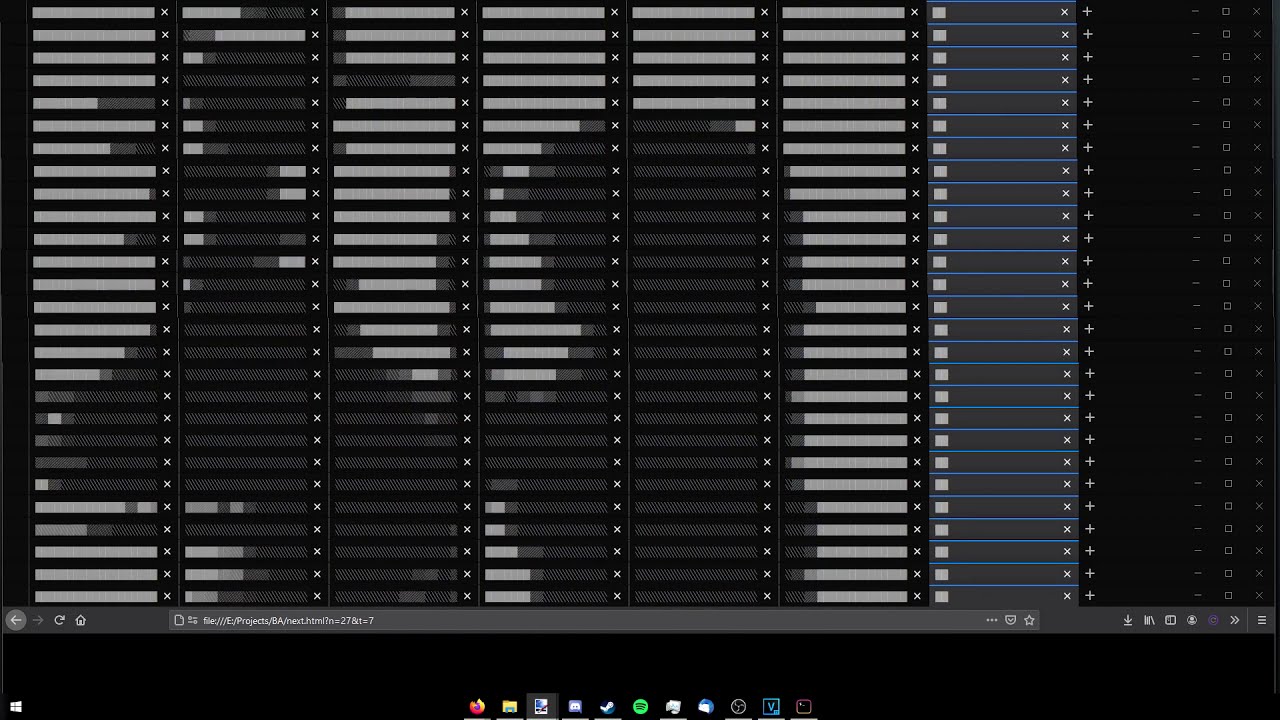Reload the current page

[x=59, y=620]
